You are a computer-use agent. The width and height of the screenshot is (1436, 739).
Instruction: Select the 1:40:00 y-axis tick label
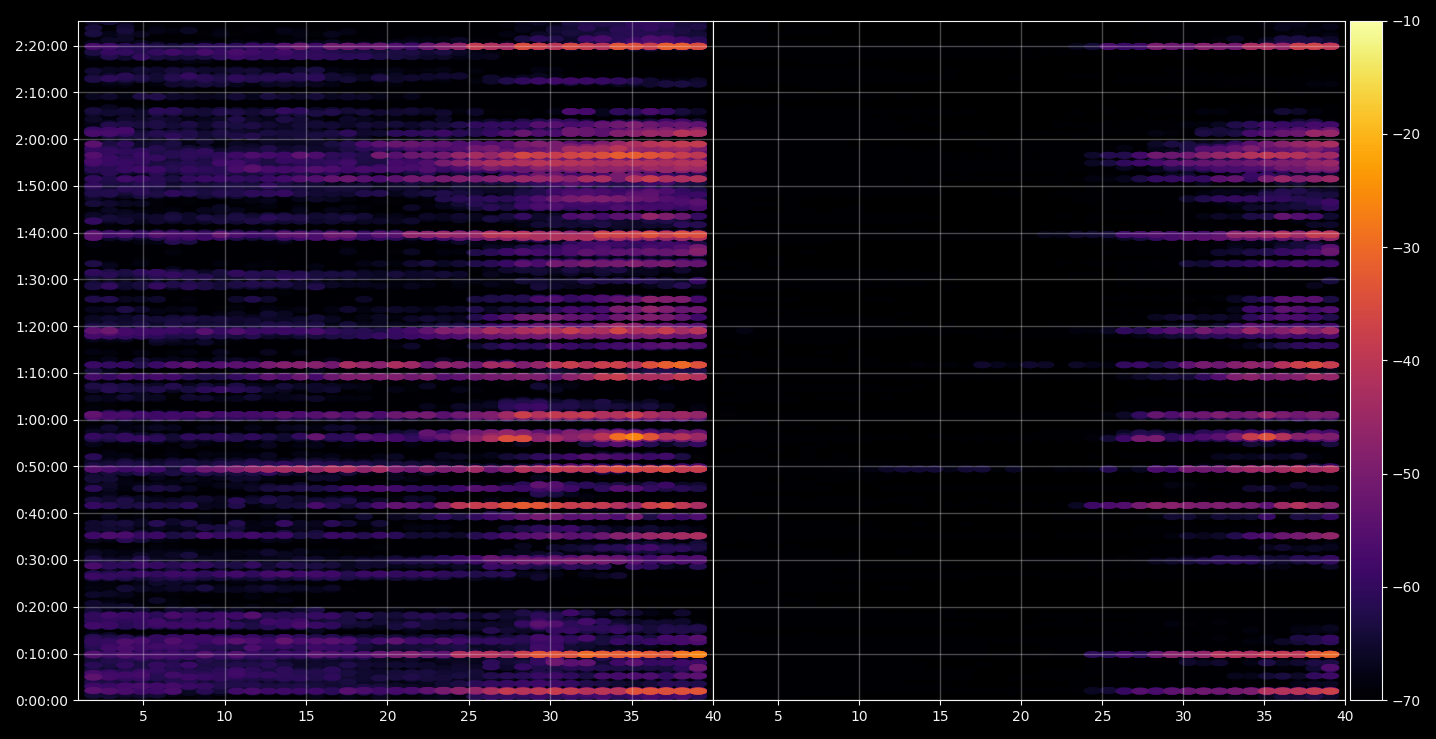point(42,233)
